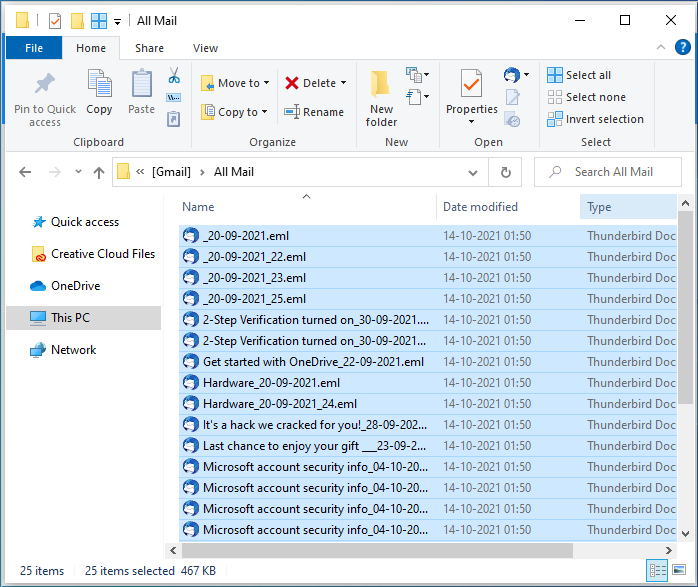Image resolution: width=698 pixels, height=587 pixels.
Task: Open with Thunderbird icon in ribbon
Action: (511, 75)
